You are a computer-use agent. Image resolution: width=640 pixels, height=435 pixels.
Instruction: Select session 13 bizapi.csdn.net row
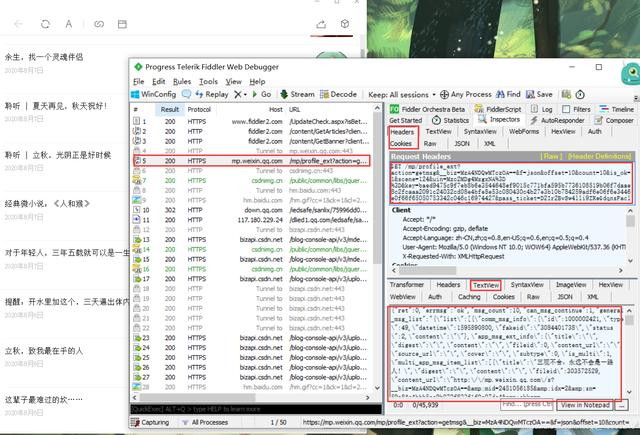coord(251,239)
